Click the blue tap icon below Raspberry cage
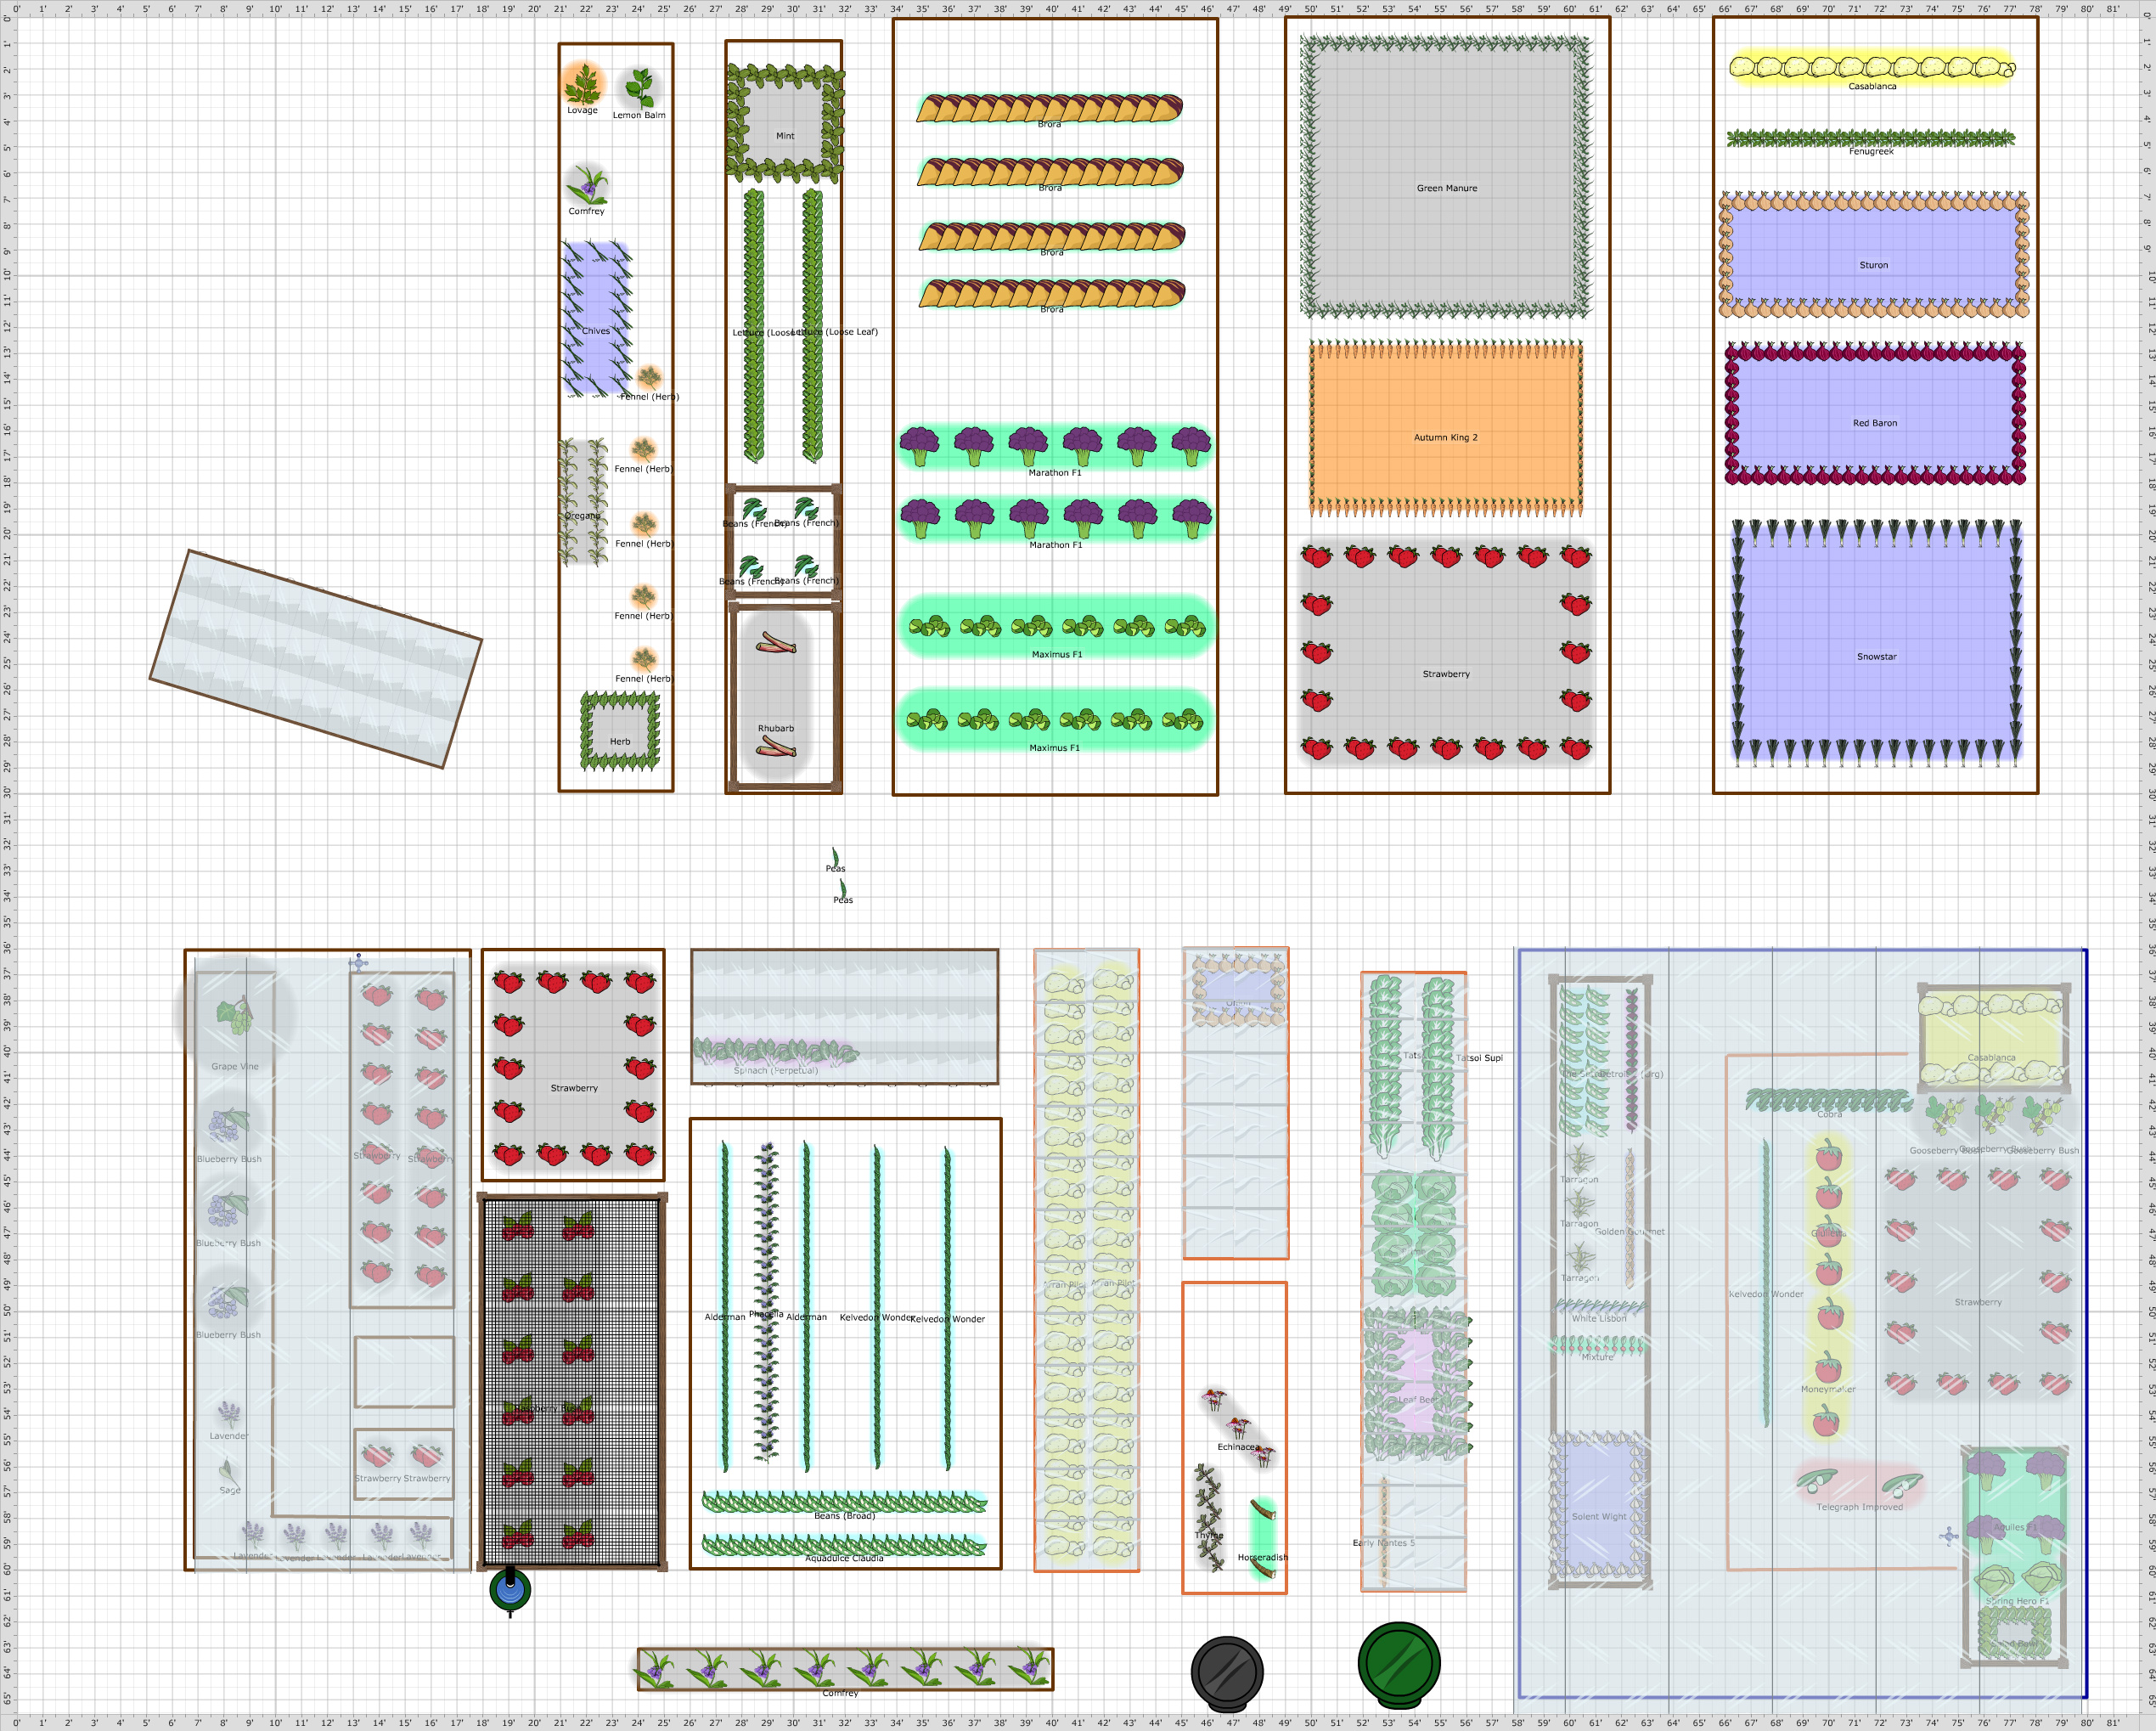Viewport: 2156px width, 1731px height. coord(510,1590)
